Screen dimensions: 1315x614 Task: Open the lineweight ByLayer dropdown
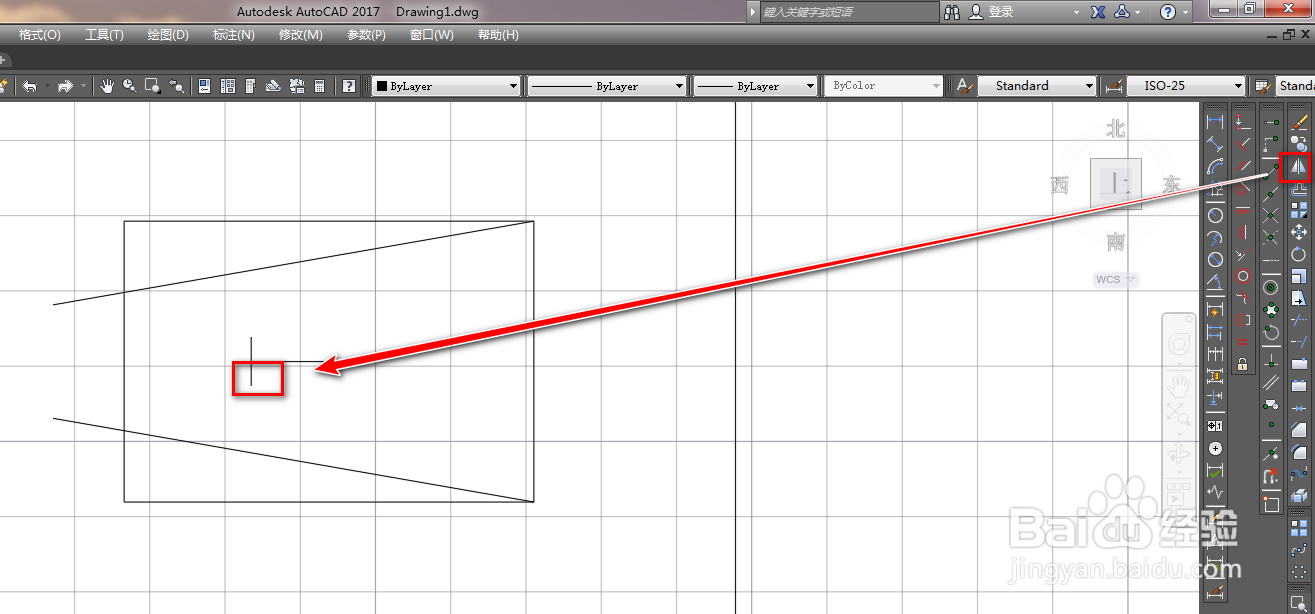[x=756, y=86]
